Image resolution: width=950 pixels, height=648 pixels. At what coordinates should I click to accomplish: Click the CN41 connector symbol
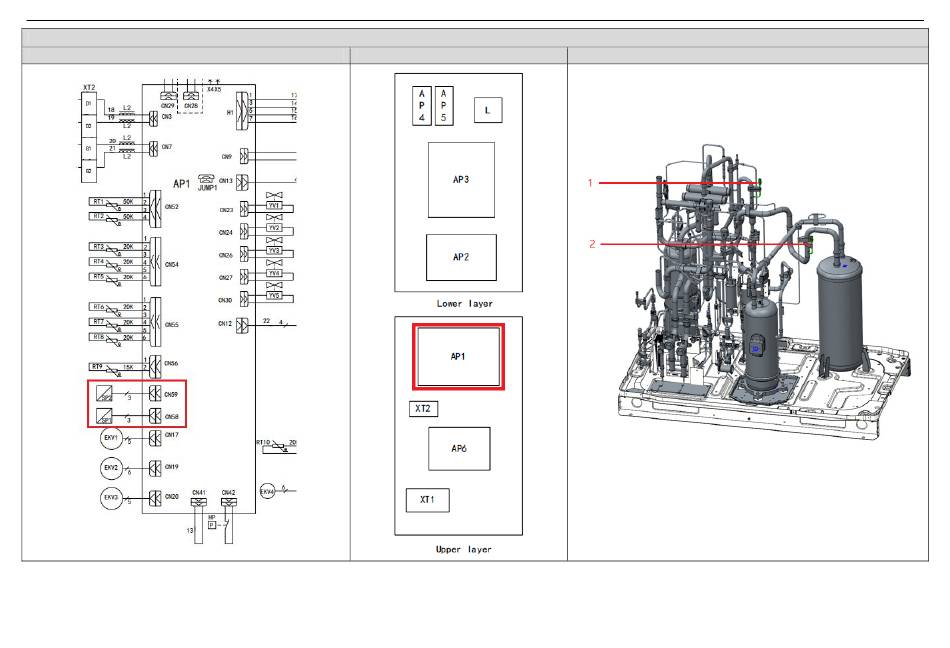198,503
